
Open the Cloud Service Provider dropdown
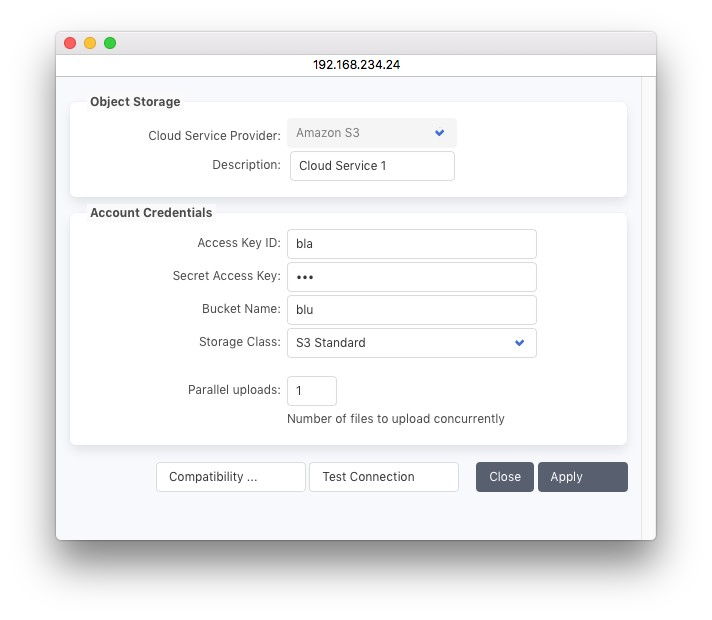pos(371,133)
